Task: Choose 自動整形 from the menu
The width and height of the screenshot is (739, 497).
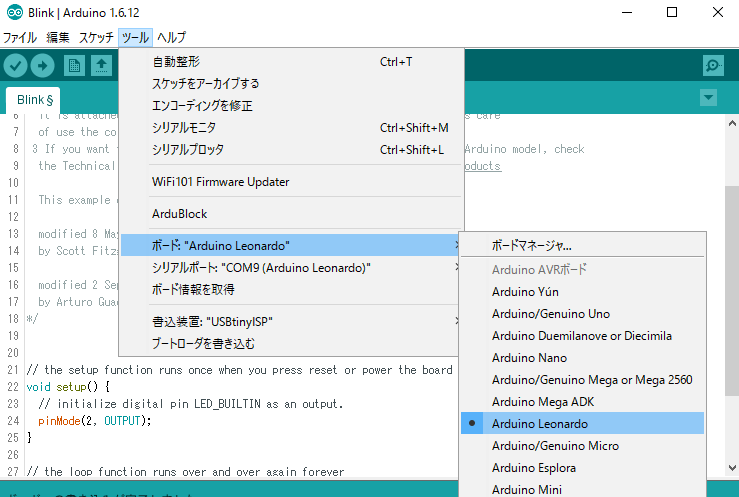Action: (x=290, y=62)
